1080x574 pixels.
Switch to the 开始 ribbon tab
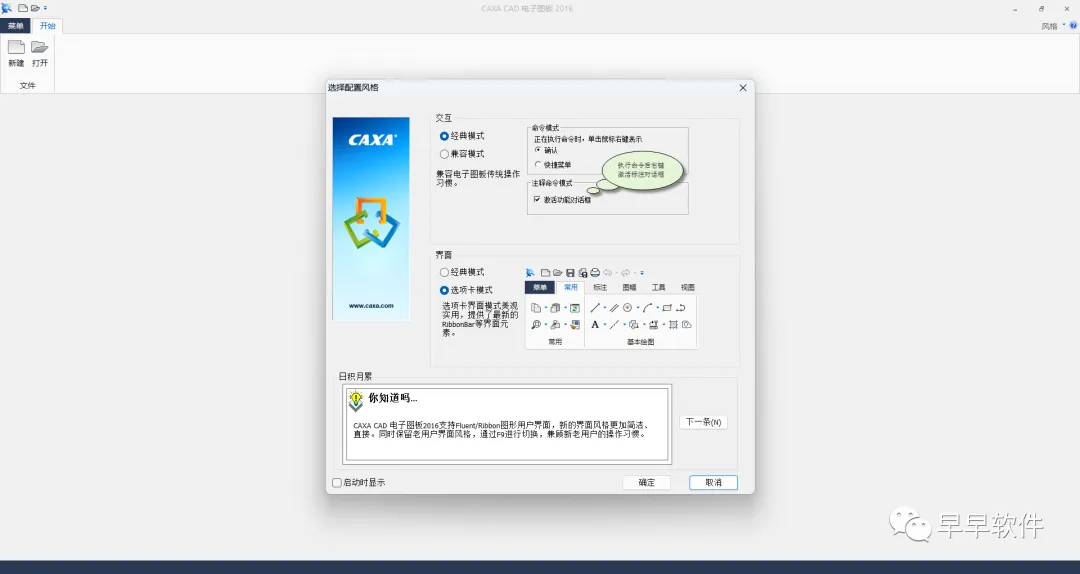click(x=48, y=26)
